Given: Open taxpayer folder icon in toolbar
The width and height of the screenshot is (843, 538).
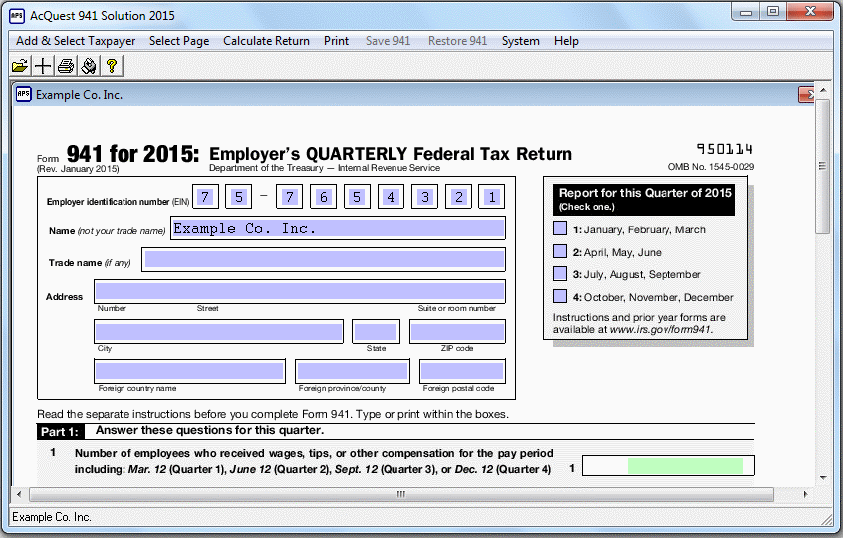Looking at the screenshot, I should (20, 66).
